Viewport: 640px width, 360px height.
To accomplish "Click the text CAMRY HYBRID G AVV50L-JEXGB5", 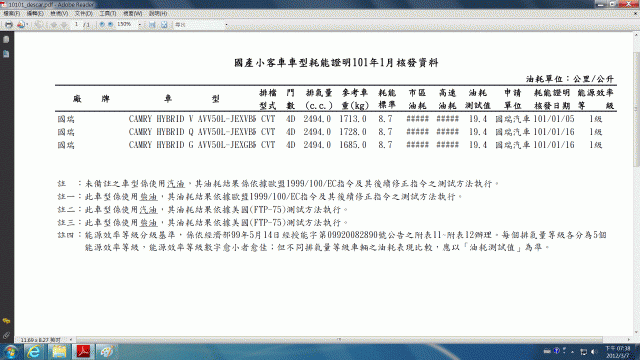I will click(x=192, y=145).
